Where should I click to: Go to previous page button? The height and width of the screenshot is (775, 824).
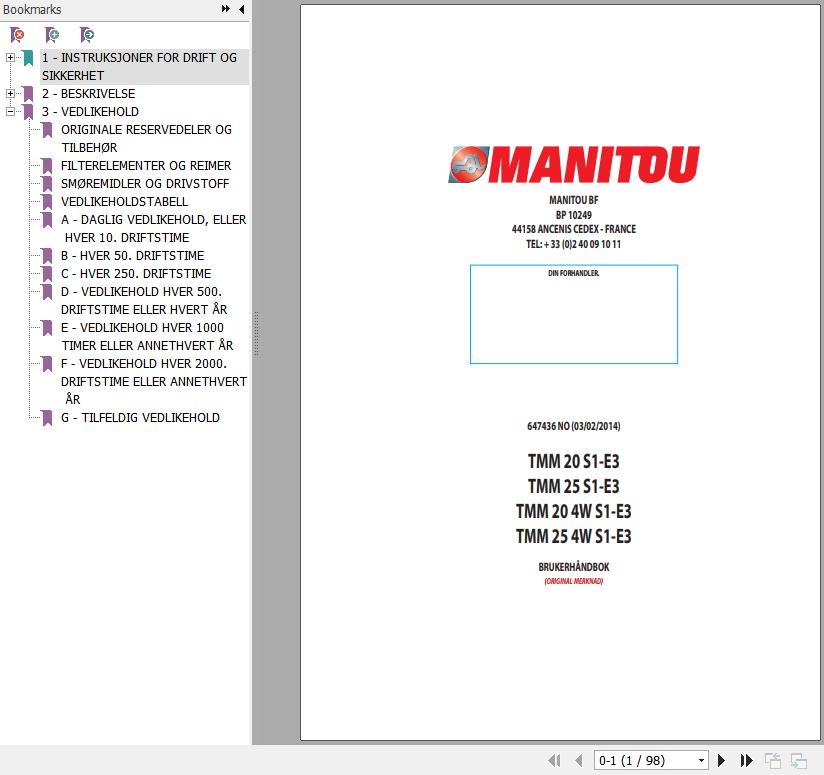pyautogui.click(x=579, y=760)
